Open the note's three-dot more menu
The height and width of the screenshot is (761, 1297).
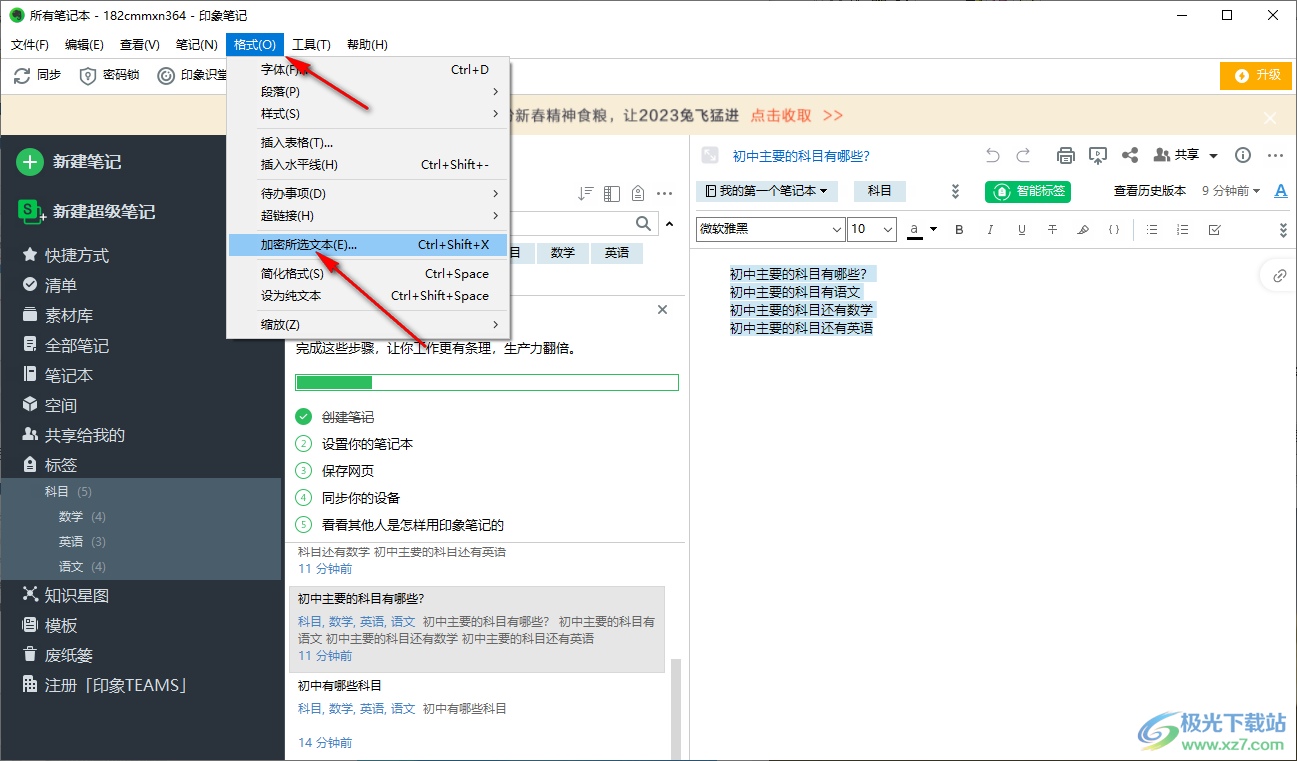pyautogui.click(x=1275, y=155)
